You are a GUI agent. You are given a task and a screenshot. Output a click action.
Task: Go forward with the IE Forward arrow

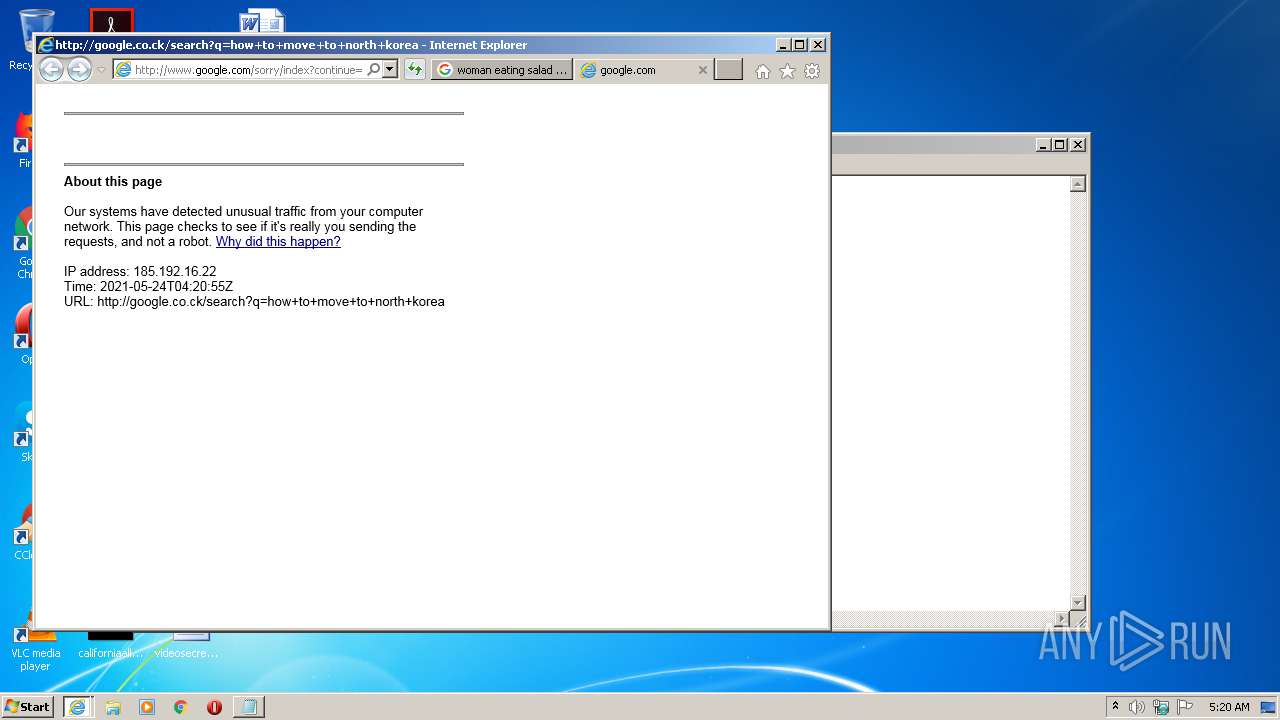[79, 69]
